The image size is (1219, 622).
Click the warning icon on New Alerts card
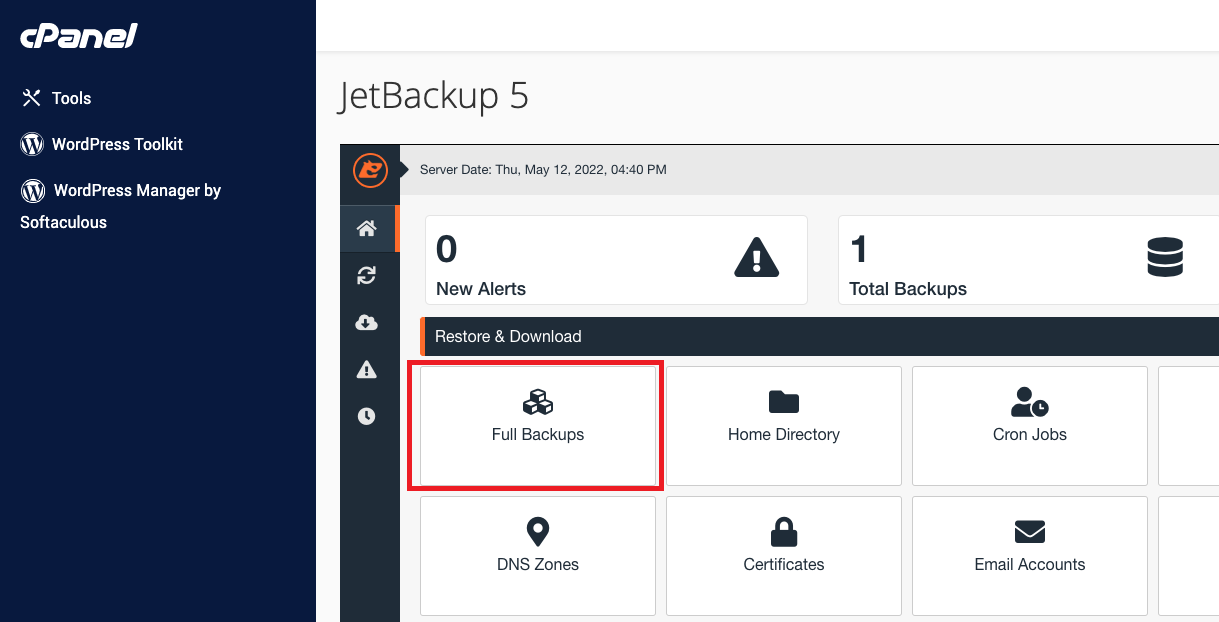(x=757, y=257)
